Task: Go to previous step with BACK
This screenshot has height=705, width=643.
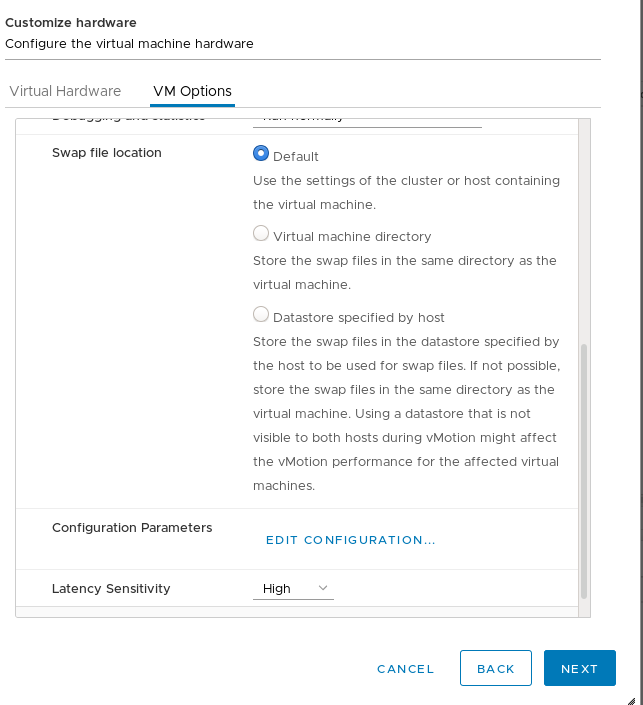Action: (496, 669)
